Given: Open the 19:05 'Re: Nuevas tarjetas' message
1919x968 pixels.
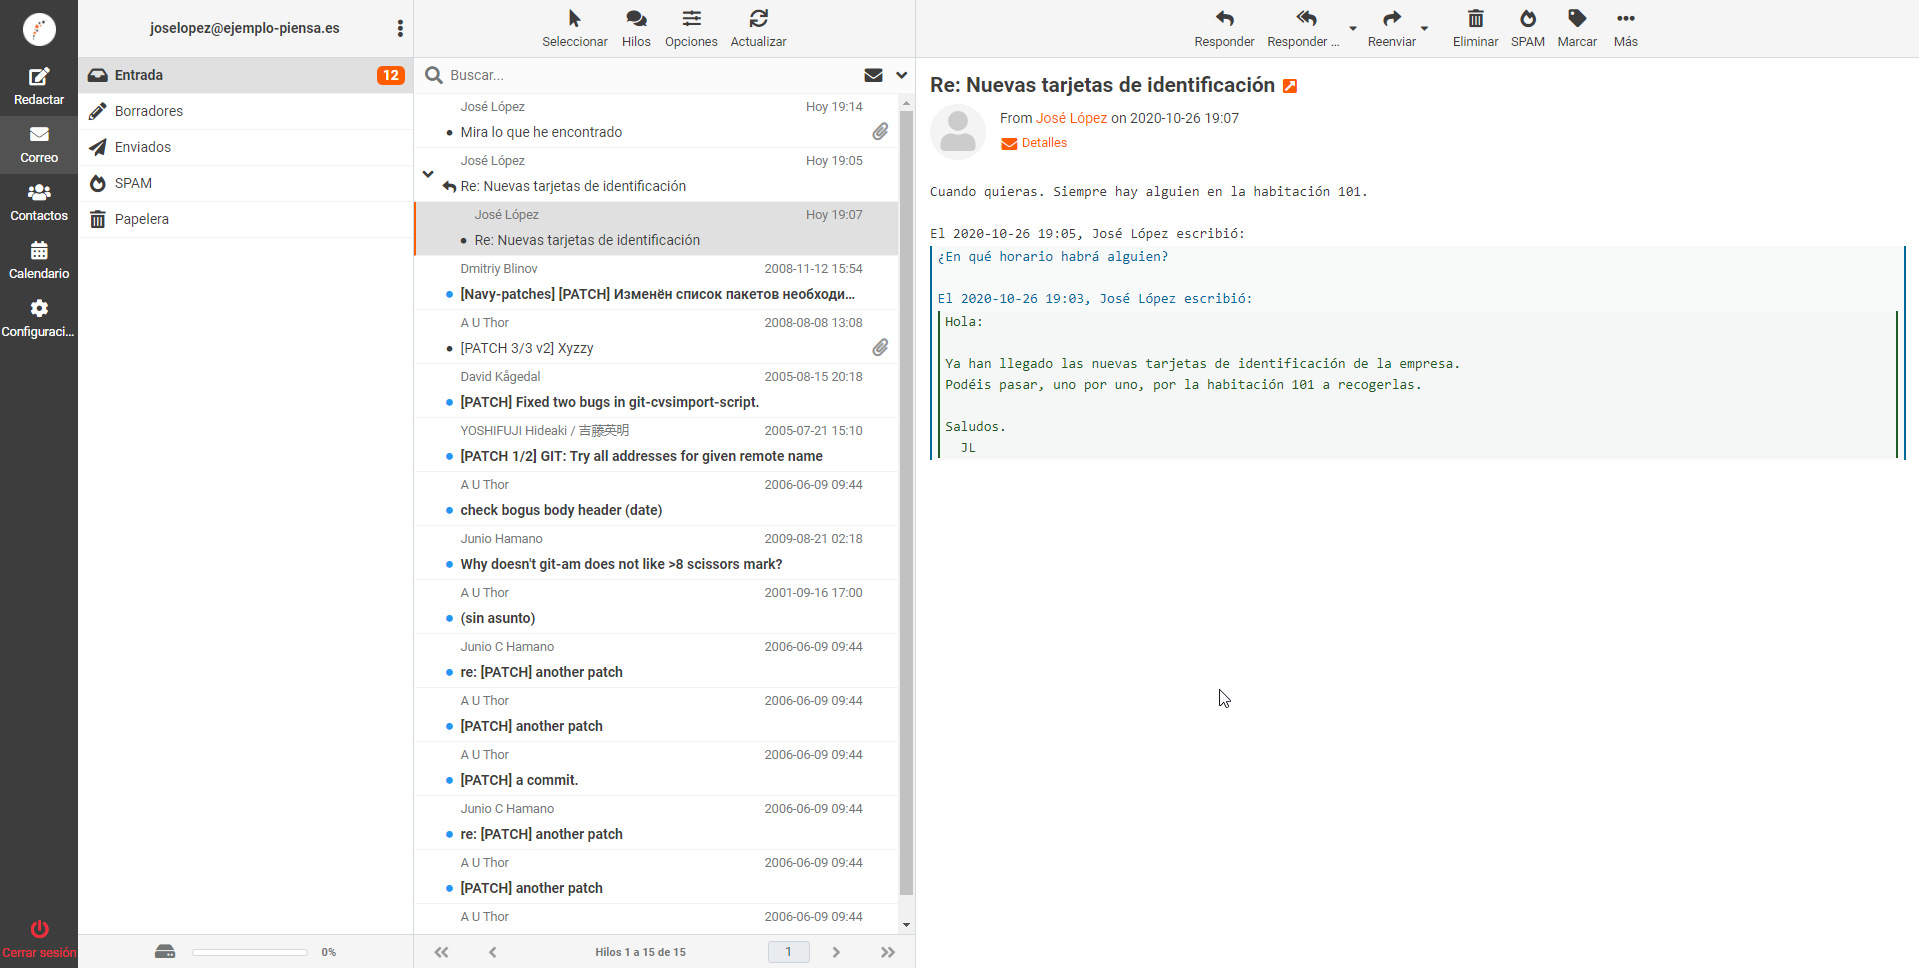Looking at the screenshot, I should (656, 174).
